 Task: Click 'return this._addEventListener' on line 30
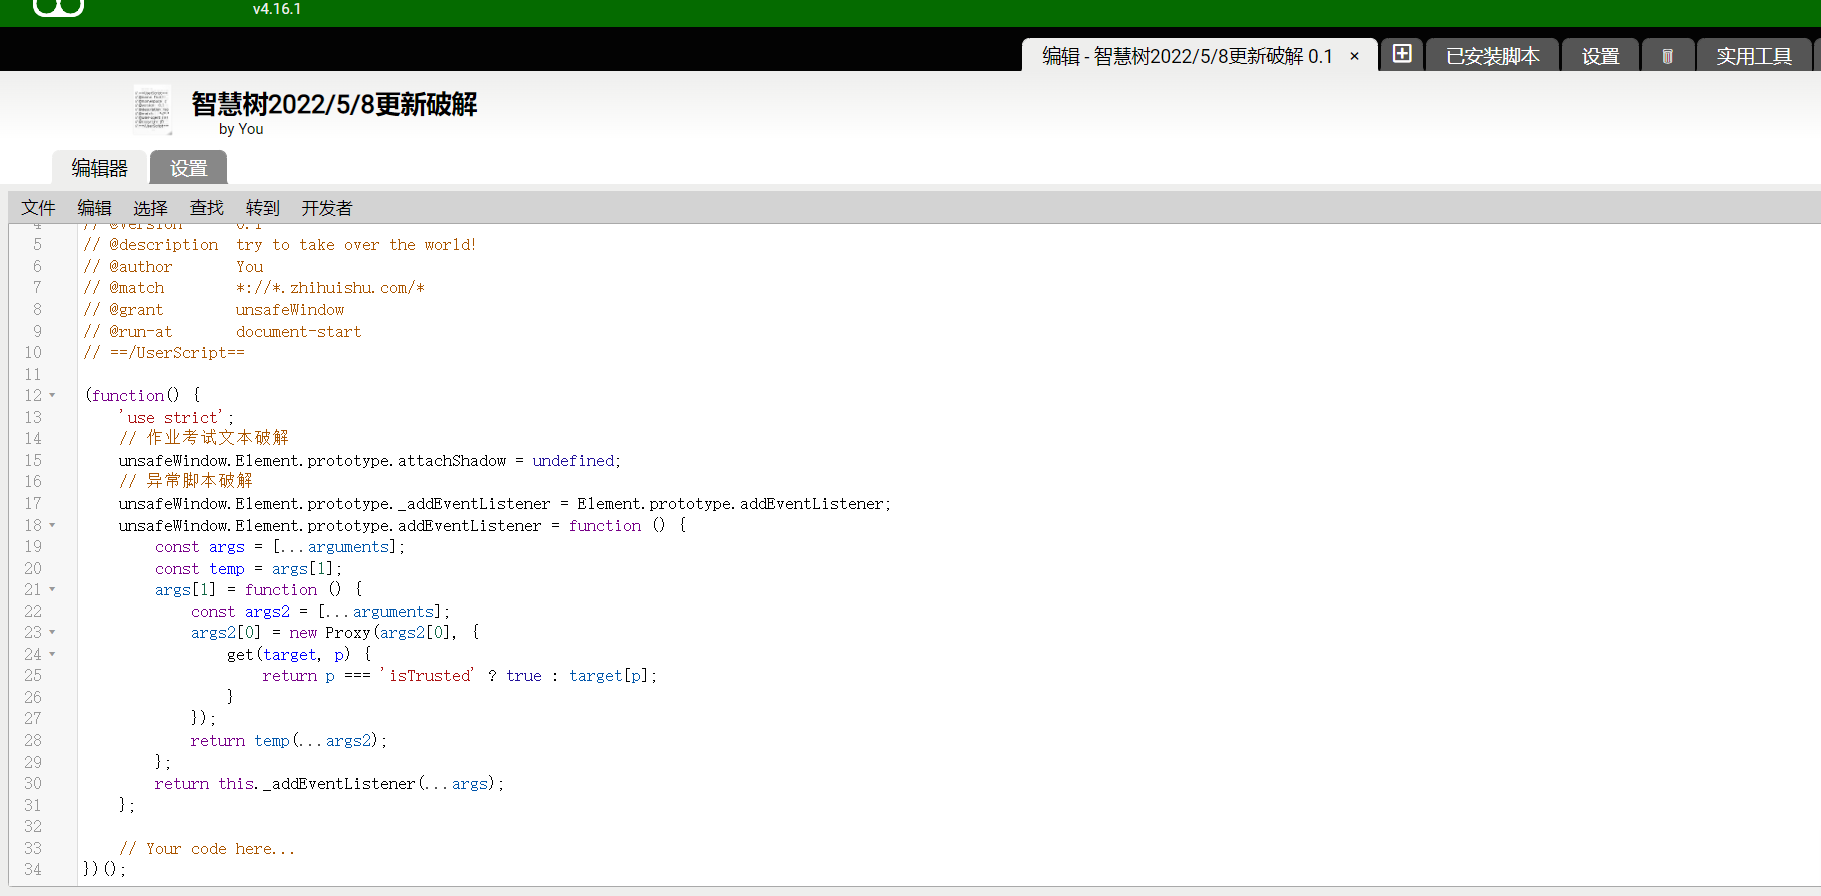tap(285, 784)
